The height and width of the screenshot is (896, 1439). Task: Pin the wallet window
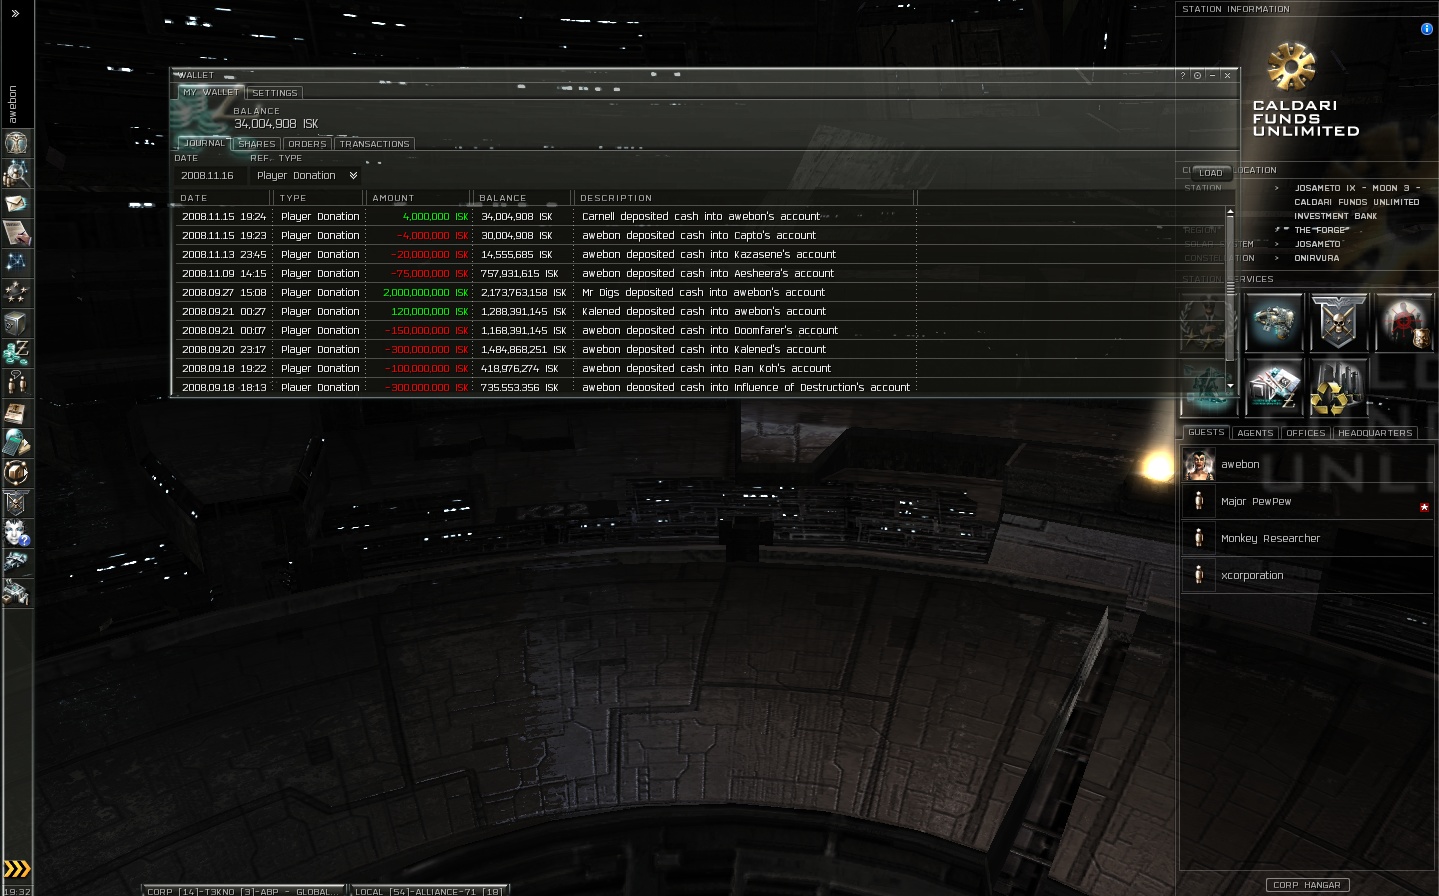point(1197,76)
